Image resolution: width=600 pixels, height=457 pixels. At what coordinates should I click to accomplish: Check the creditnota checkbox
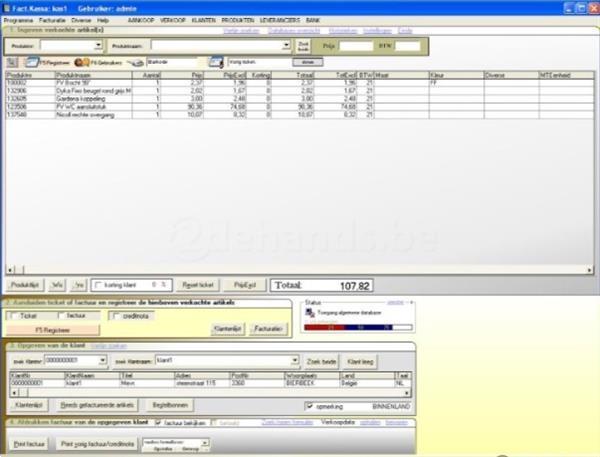pos(116,316)
